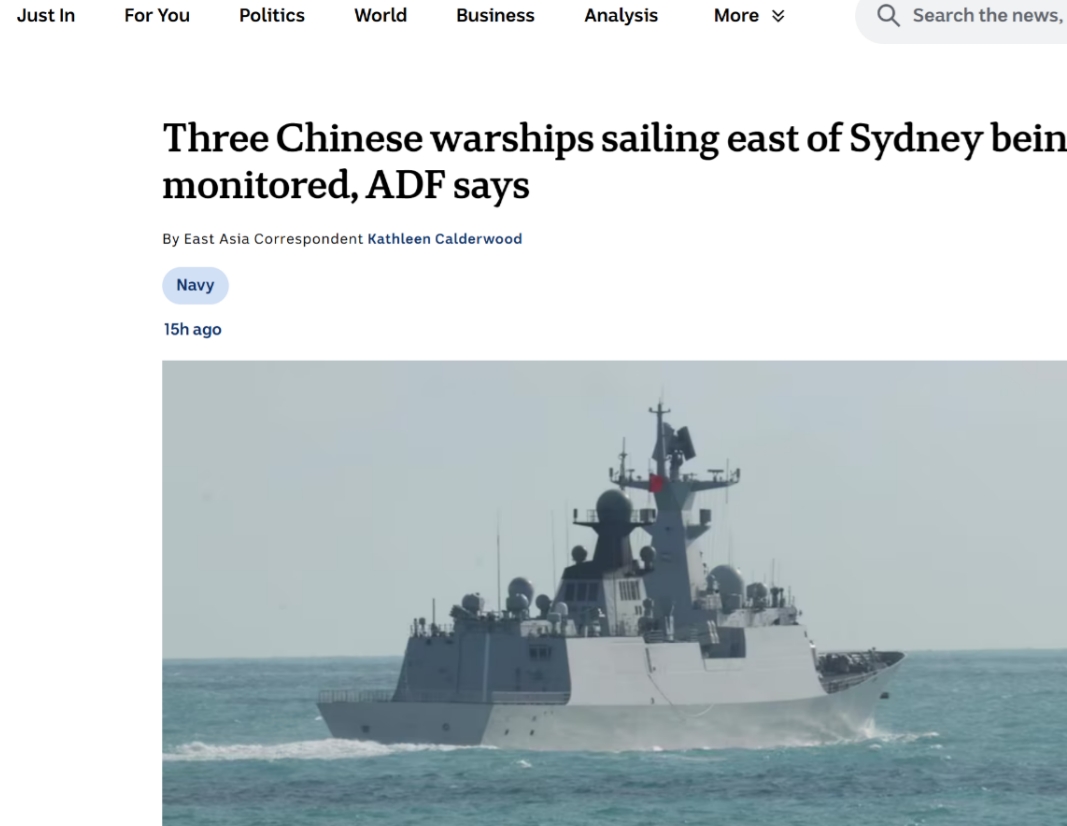Click the radar dome atop the warship

pyautogui.click(x=614, y=506)
